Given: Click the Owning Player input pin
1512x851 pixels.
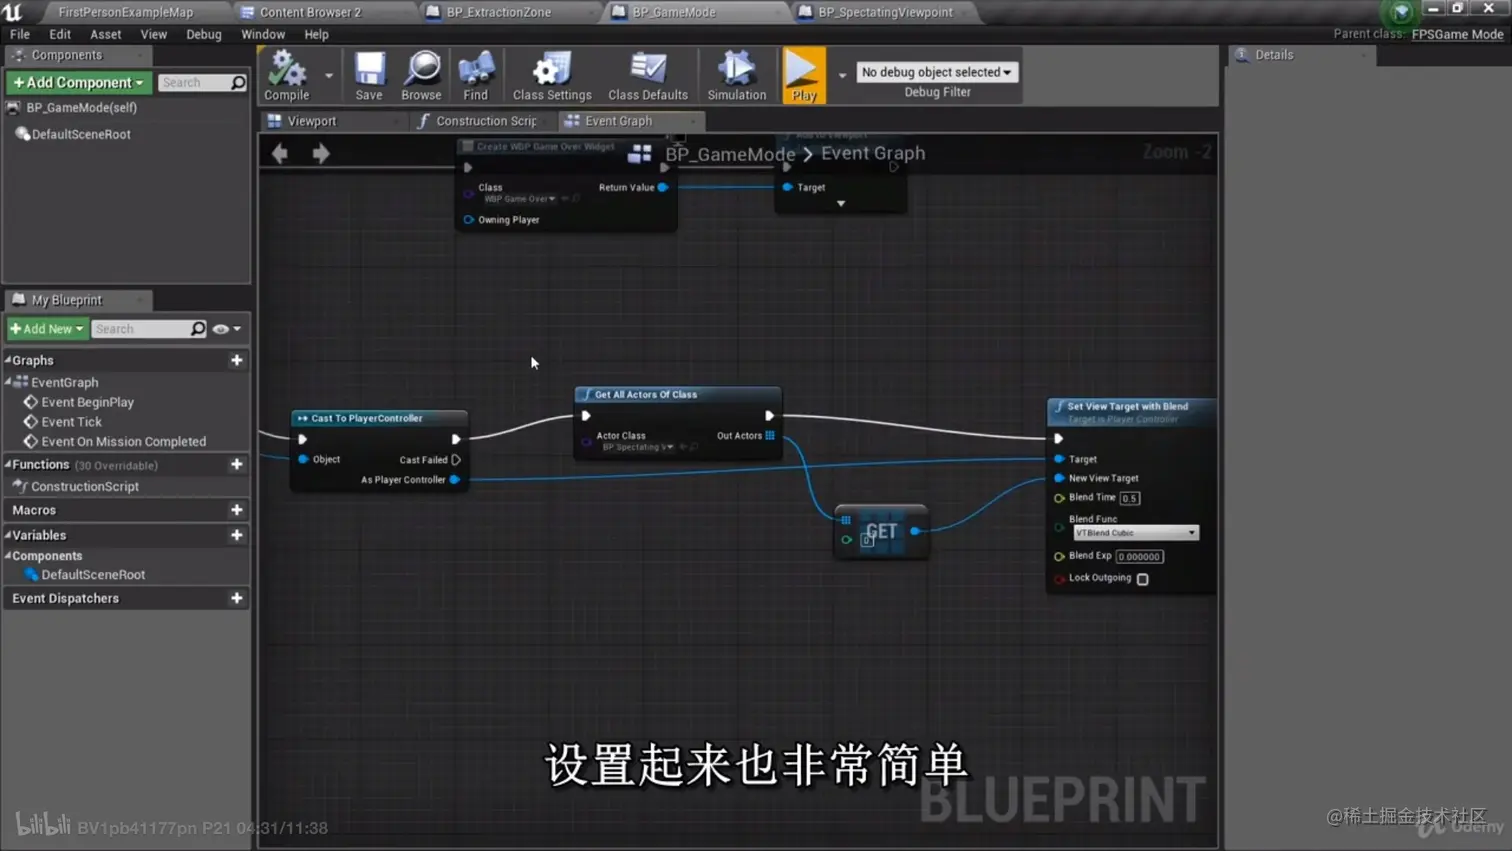Looking at the screenshot, I should pyautogui.click(x=468, y=220).
